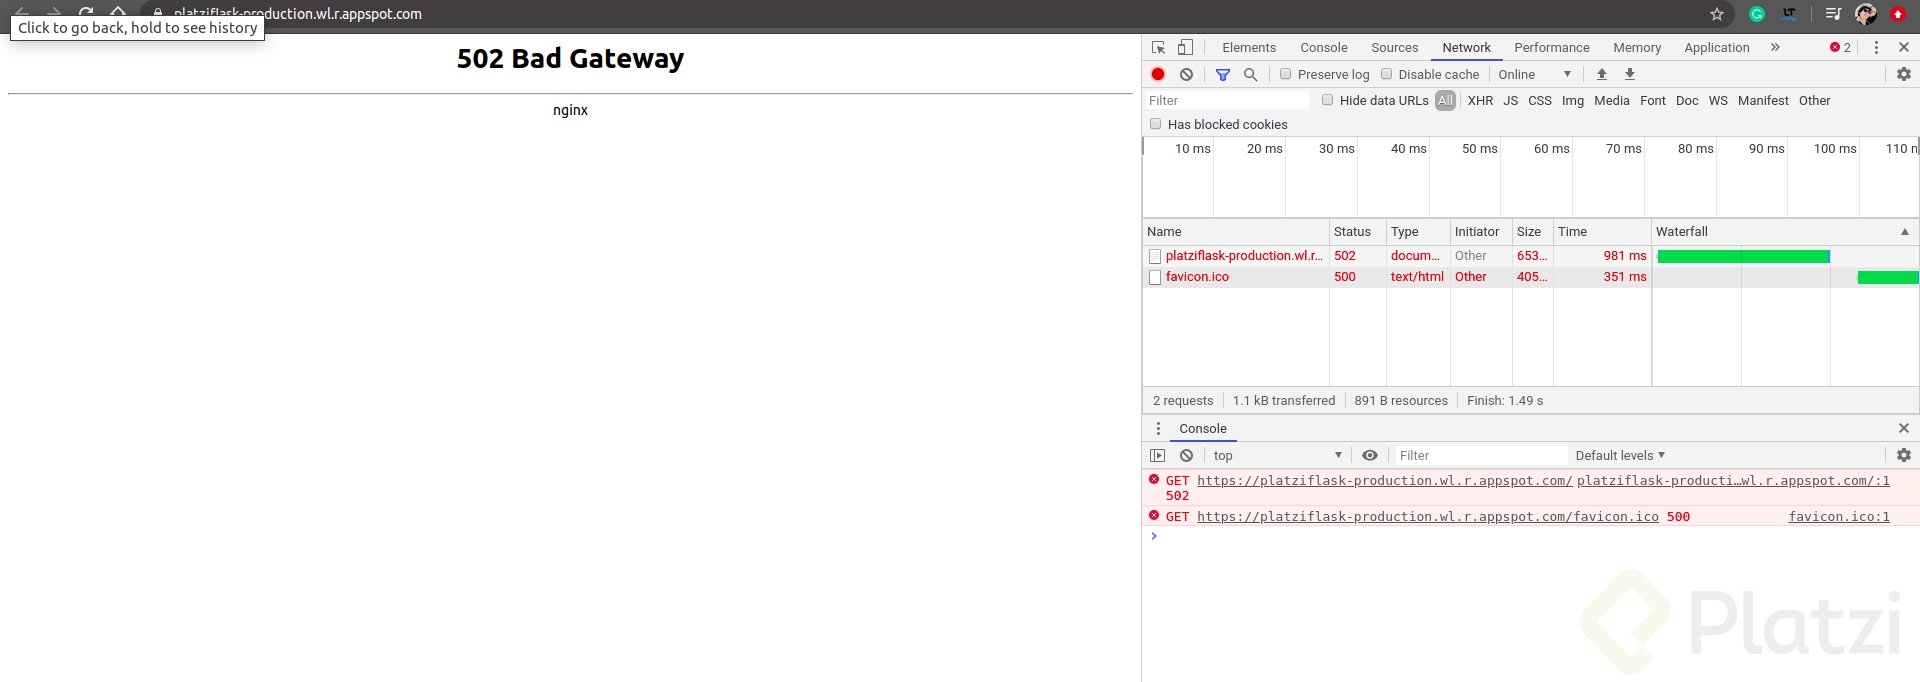Filter requests by CSS
The image size is (1920, 682).
pos(1540,101)
